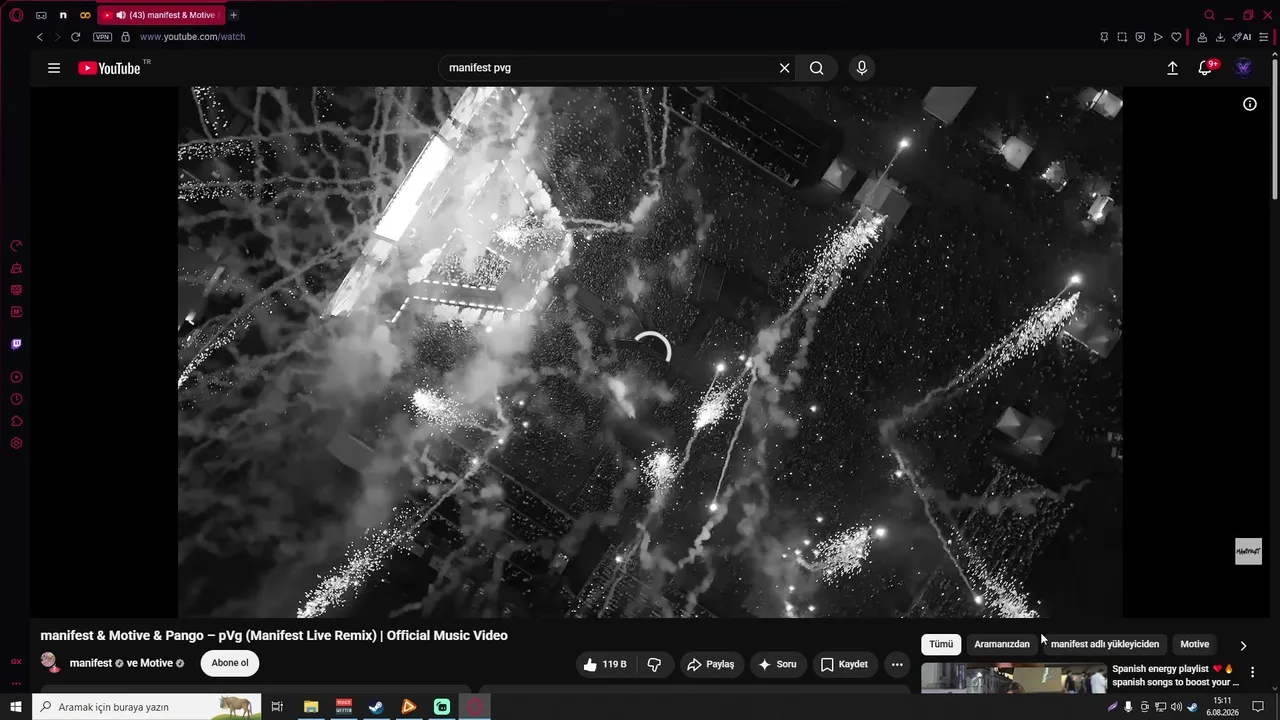The width and height of the screenshot is (1280, 720).
Task: Open the account avatar menu
Action: tap(1243, 68)
